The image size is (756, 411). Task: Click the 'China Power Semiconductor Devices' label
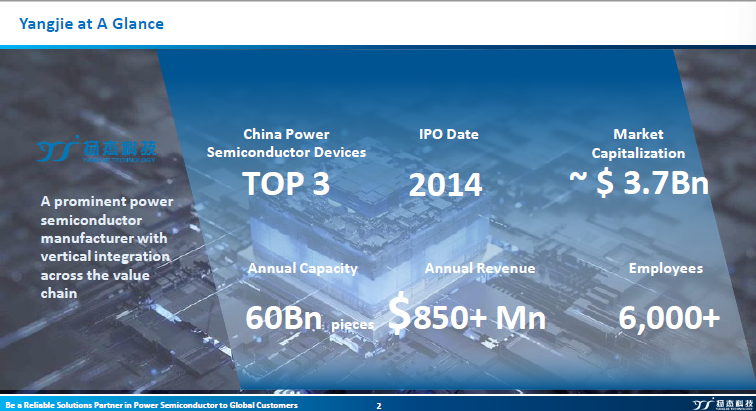pos(286,143)
